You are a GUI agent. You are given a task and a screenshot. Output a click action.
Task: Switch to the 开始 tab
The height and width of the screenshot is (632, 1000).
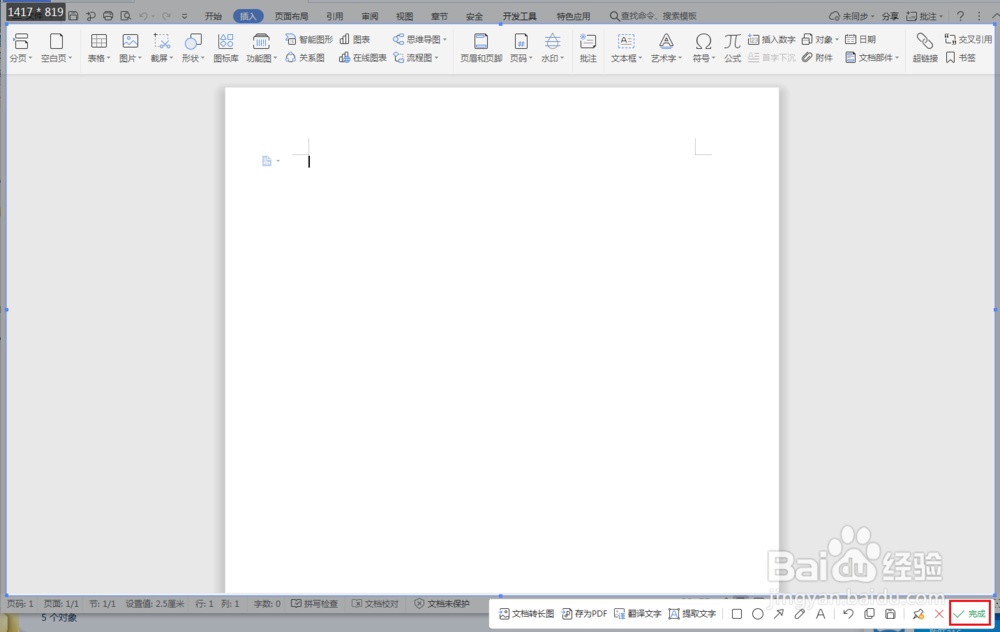(214, 16)
